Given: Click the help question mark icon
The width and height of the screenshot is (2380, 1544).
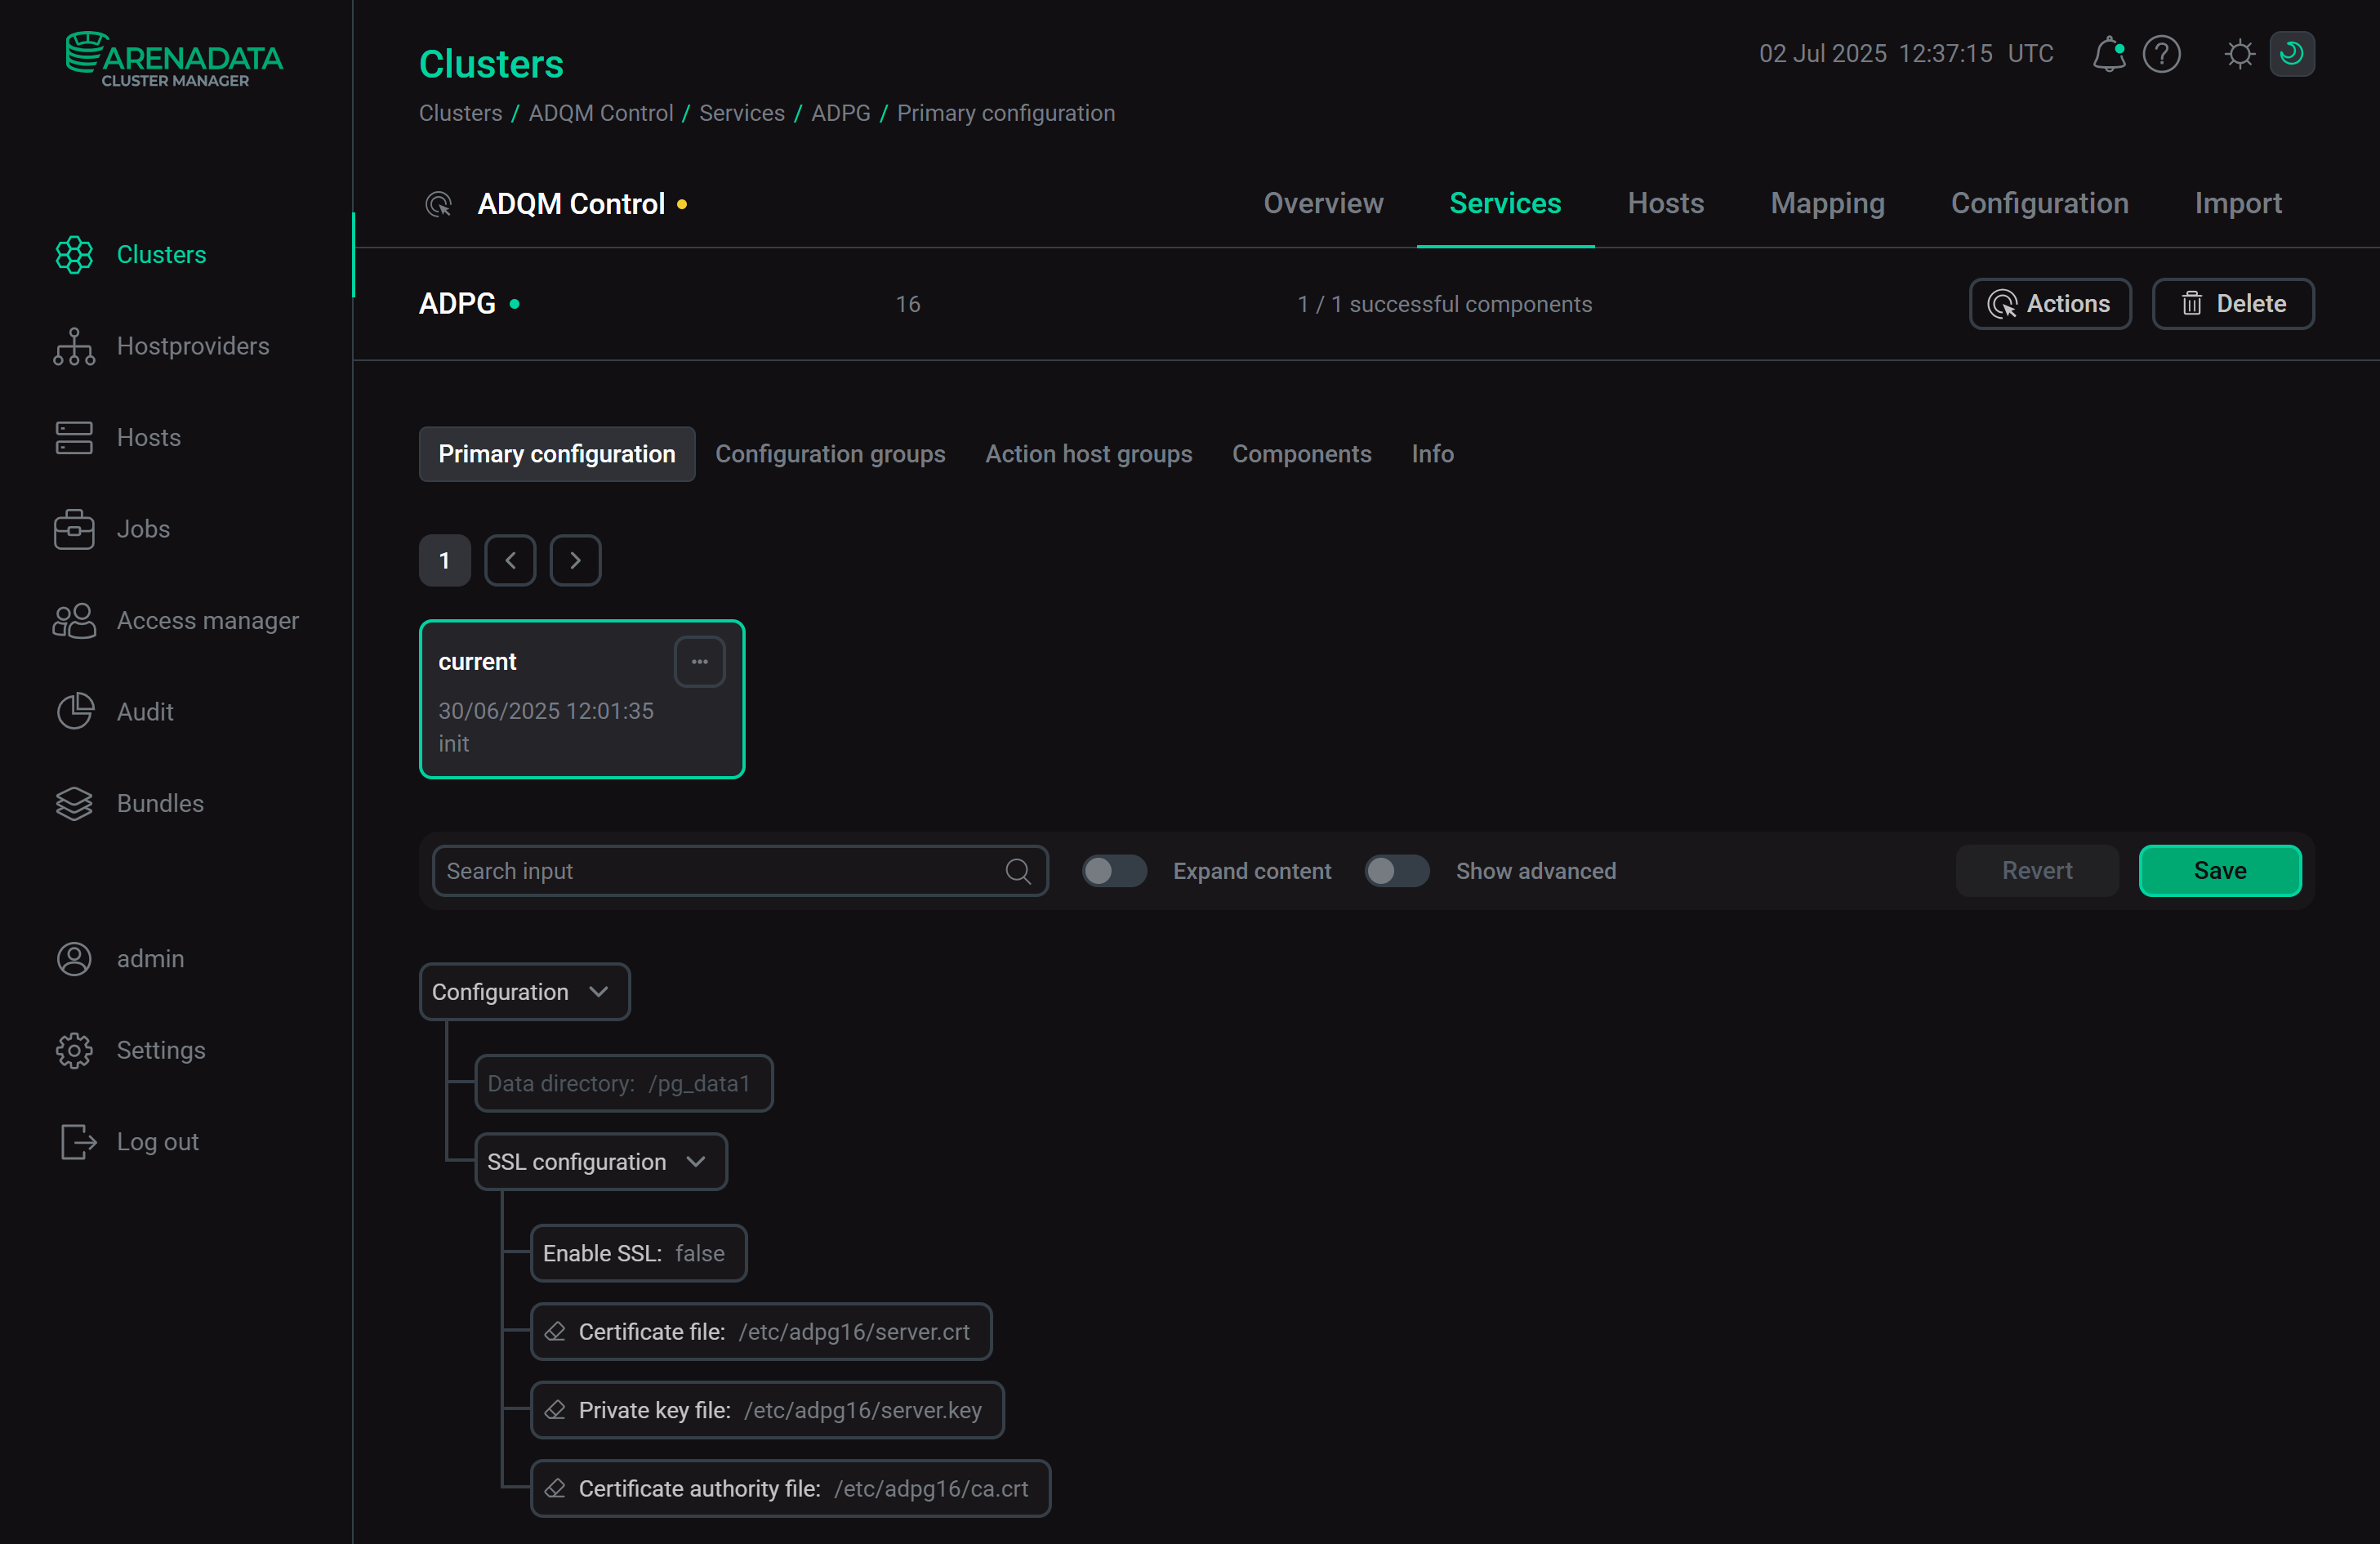Looking at the screenshot, I should point(2161,54).
